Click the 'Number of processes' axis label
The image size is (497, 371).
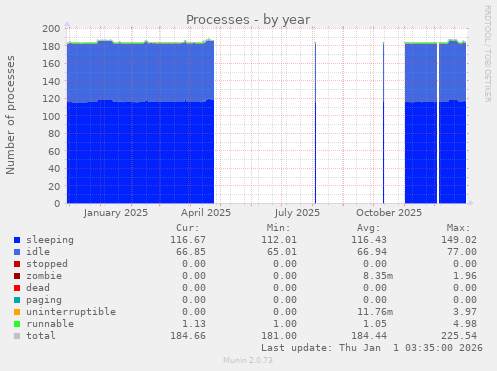click(x=10, y=115)
